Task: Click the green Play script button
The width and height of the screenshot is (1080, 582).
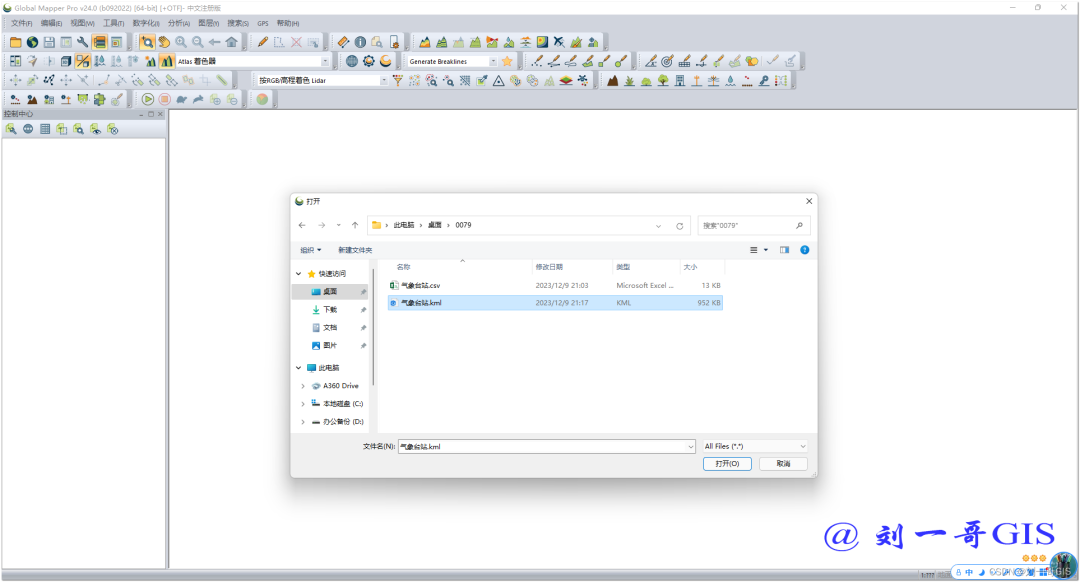Action: [147, 99]
